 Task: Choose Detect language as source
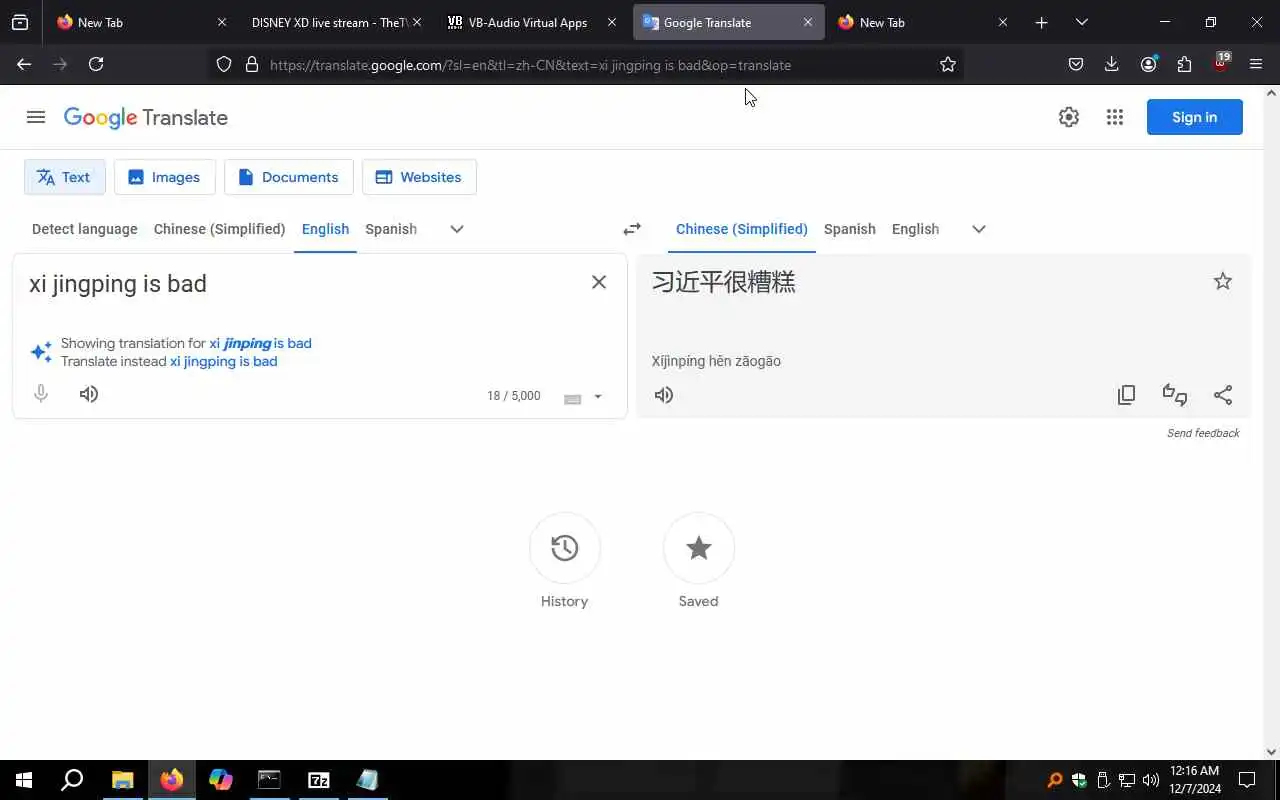85,229
